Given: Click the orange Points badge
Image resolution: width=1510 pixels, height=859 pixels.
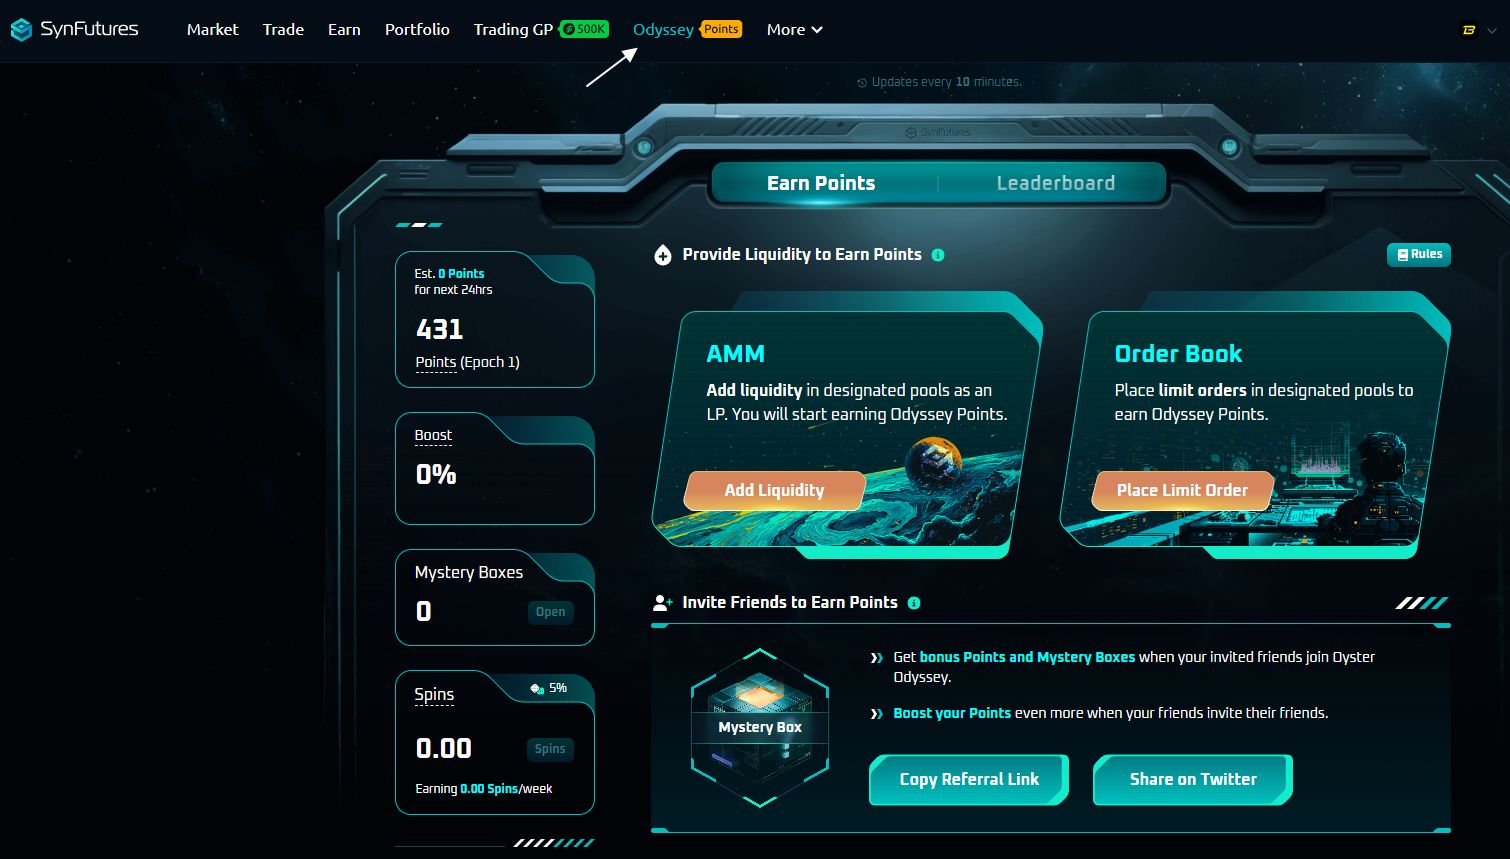Looking at the screenshot, I should [x=721, y=29].
